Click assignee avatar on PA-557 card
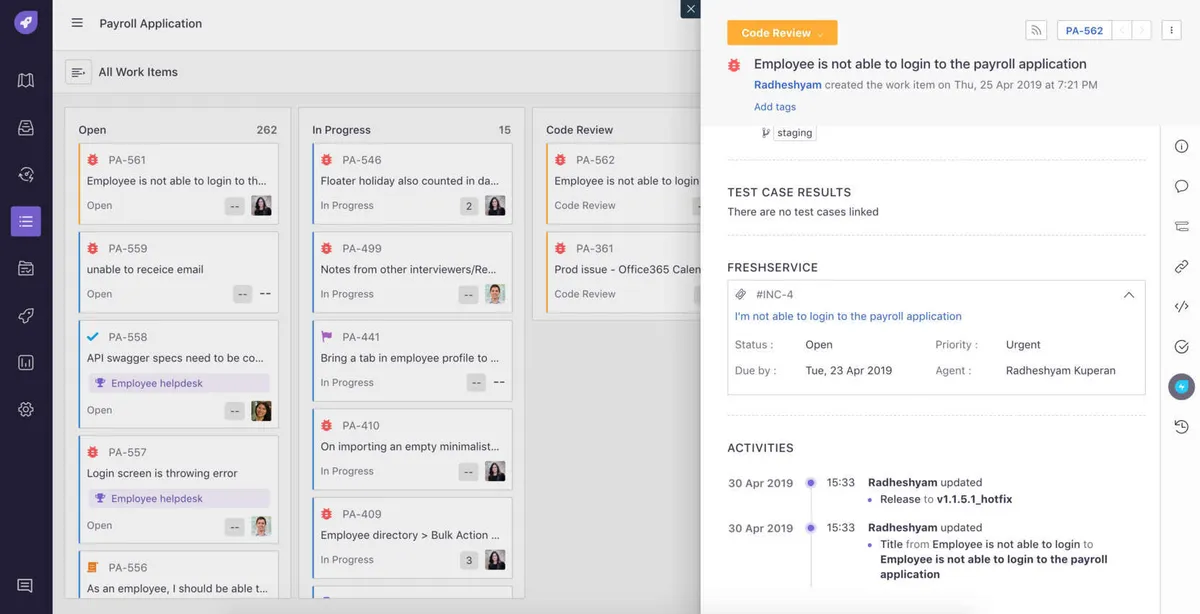Screen dimensions: 1200x614 (262, 526)
